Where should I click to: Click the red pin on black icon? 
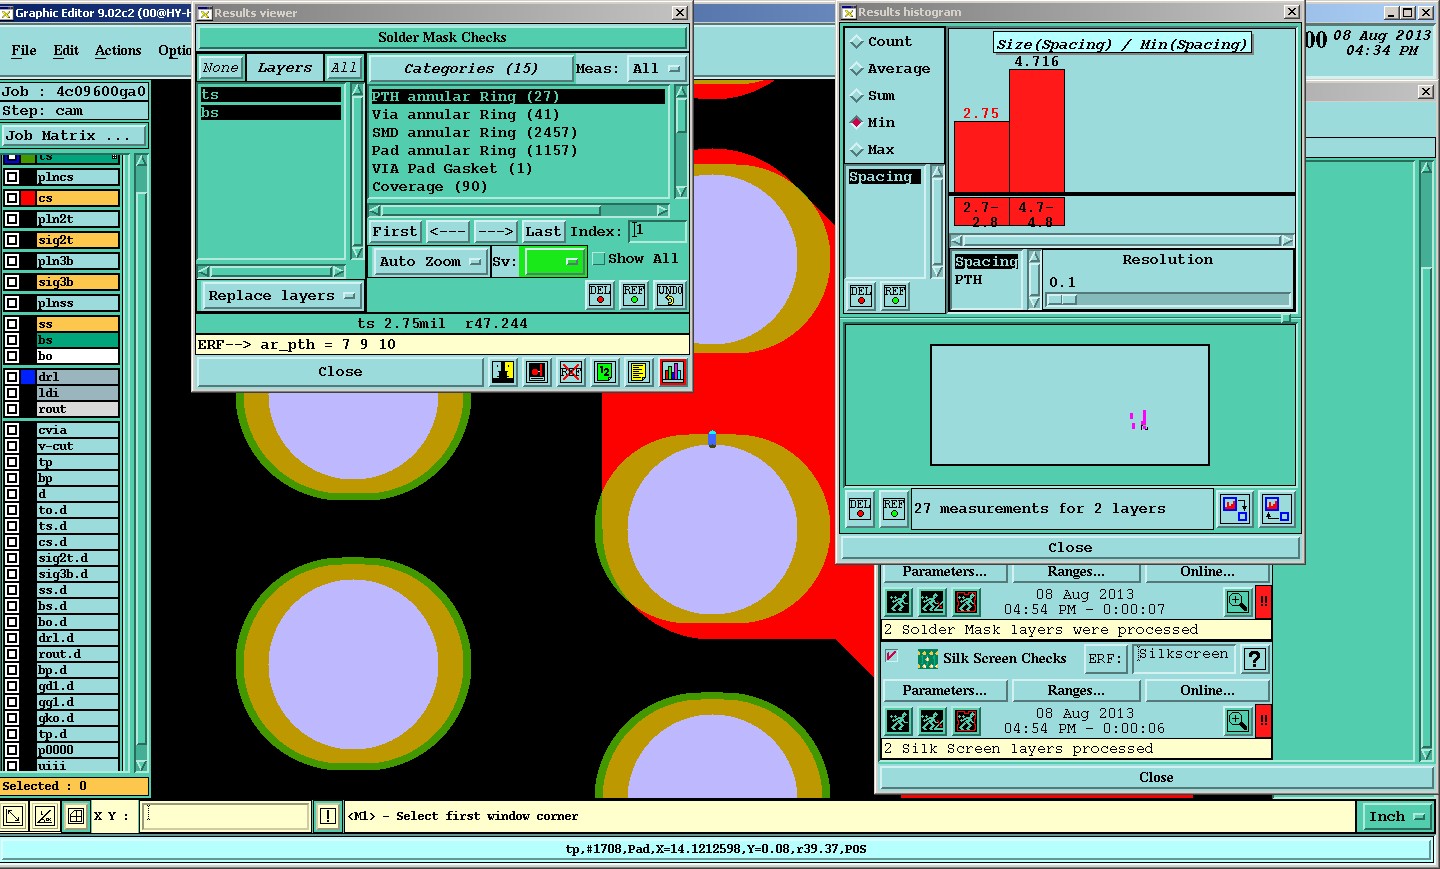click(x=537, y=372)
